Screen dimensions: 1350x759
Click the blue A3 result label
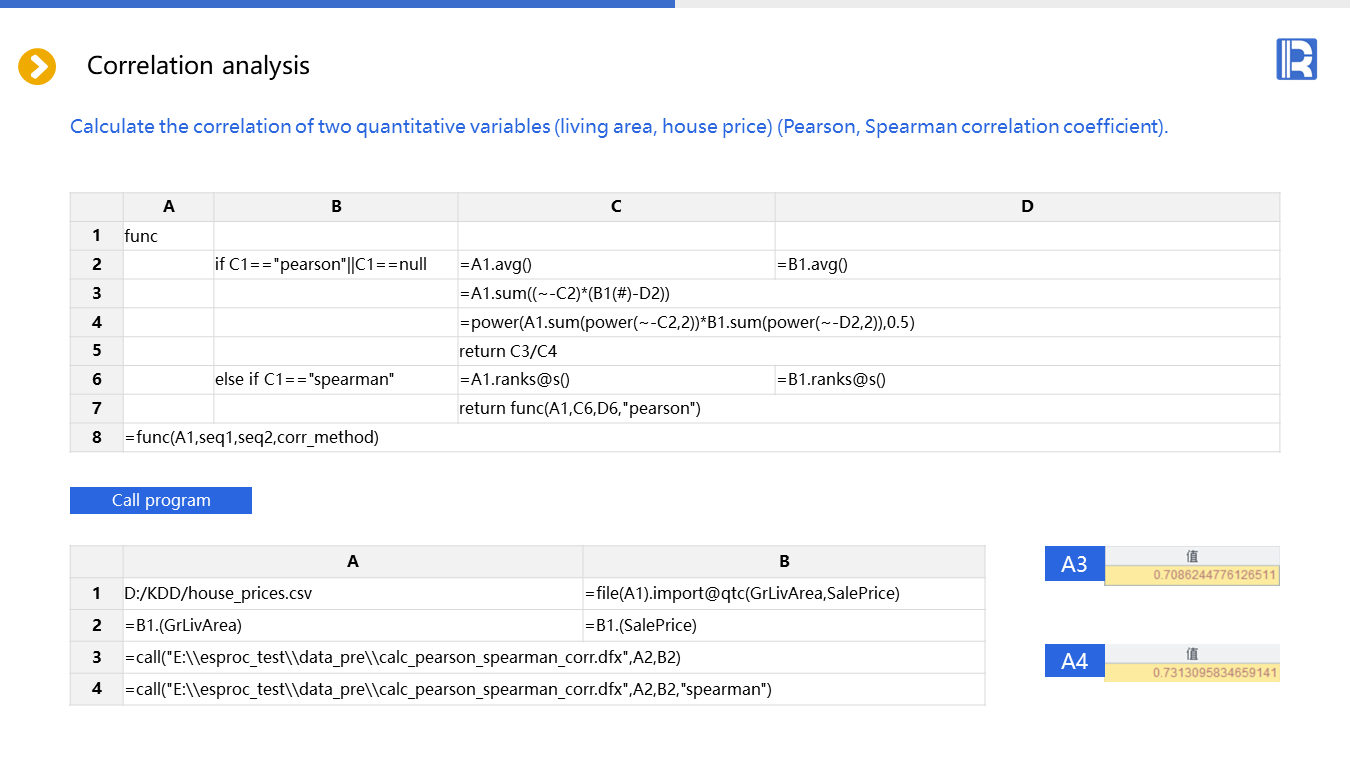[x=1074, y=564]
